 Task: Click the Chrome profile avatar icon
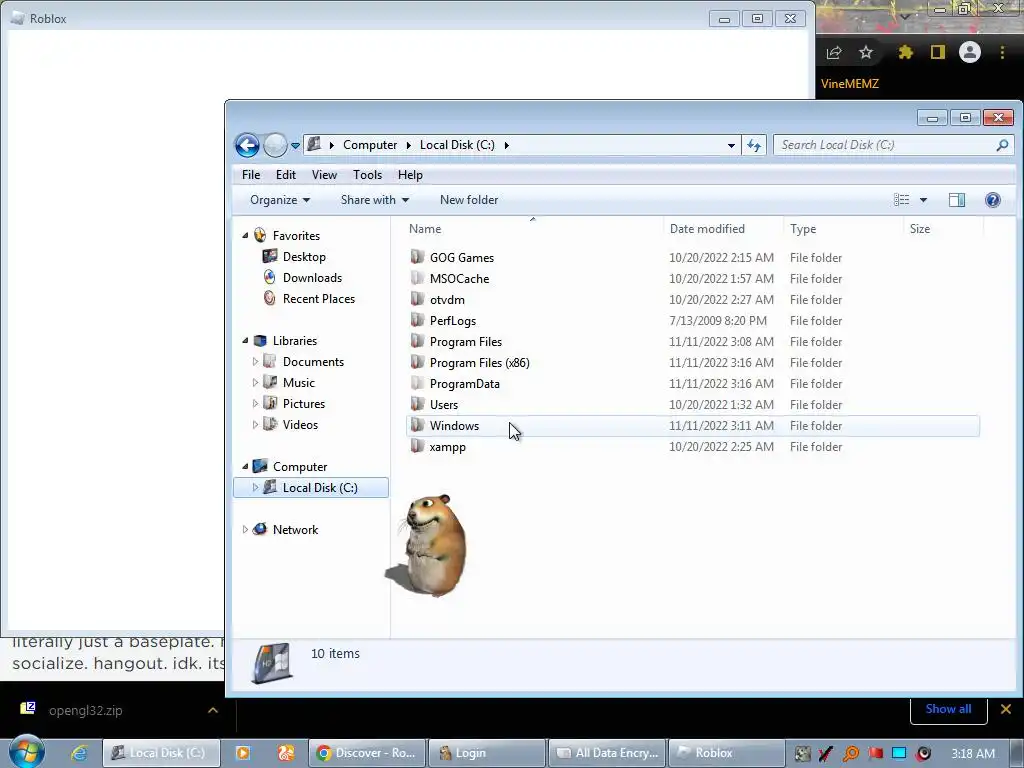(970, 52)
